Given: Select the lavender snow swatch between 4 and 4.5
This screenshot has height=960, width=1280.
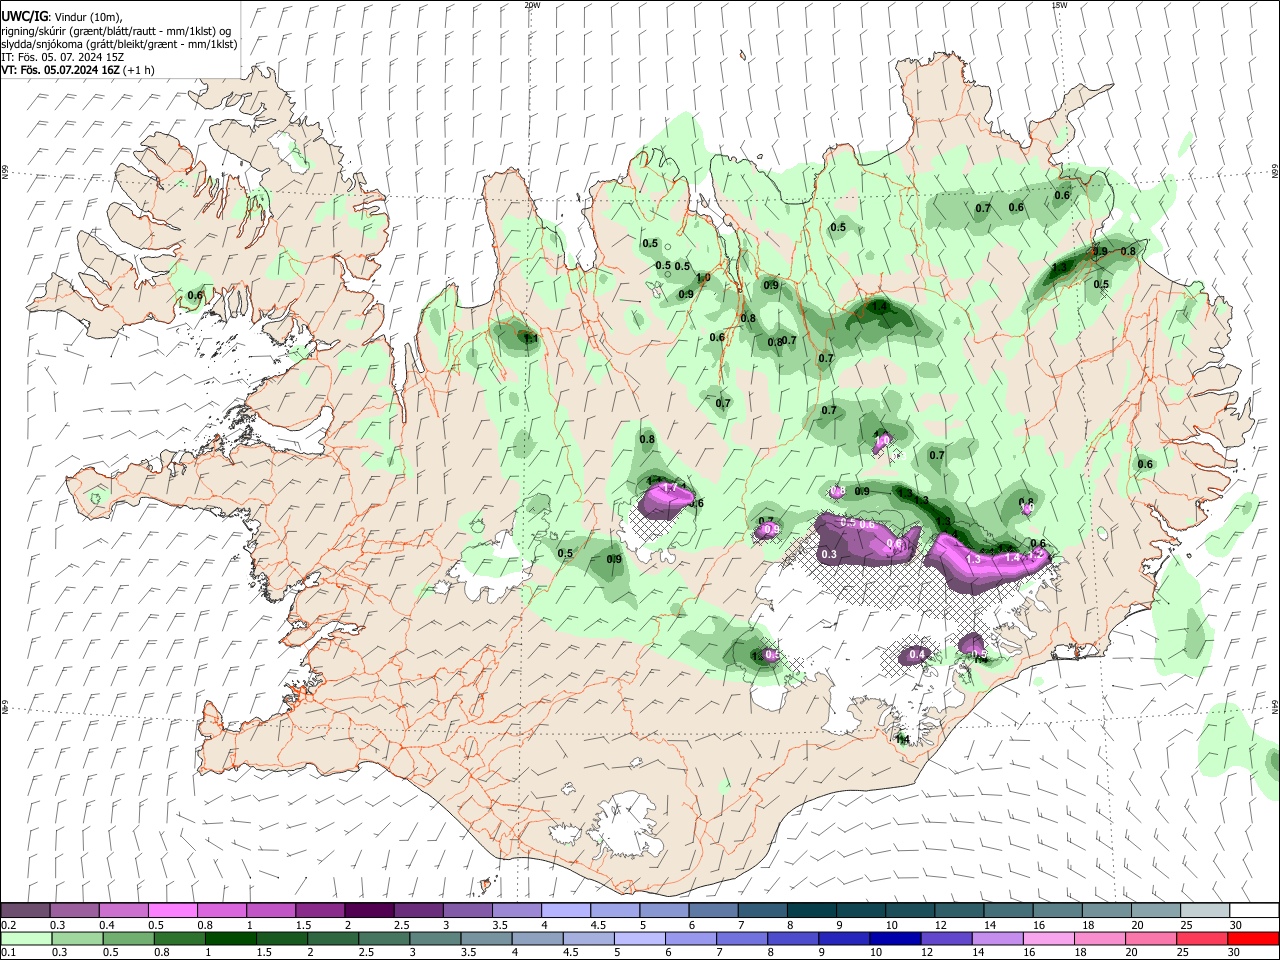Looking at the screenshot, I should click(x=565, y=911).
